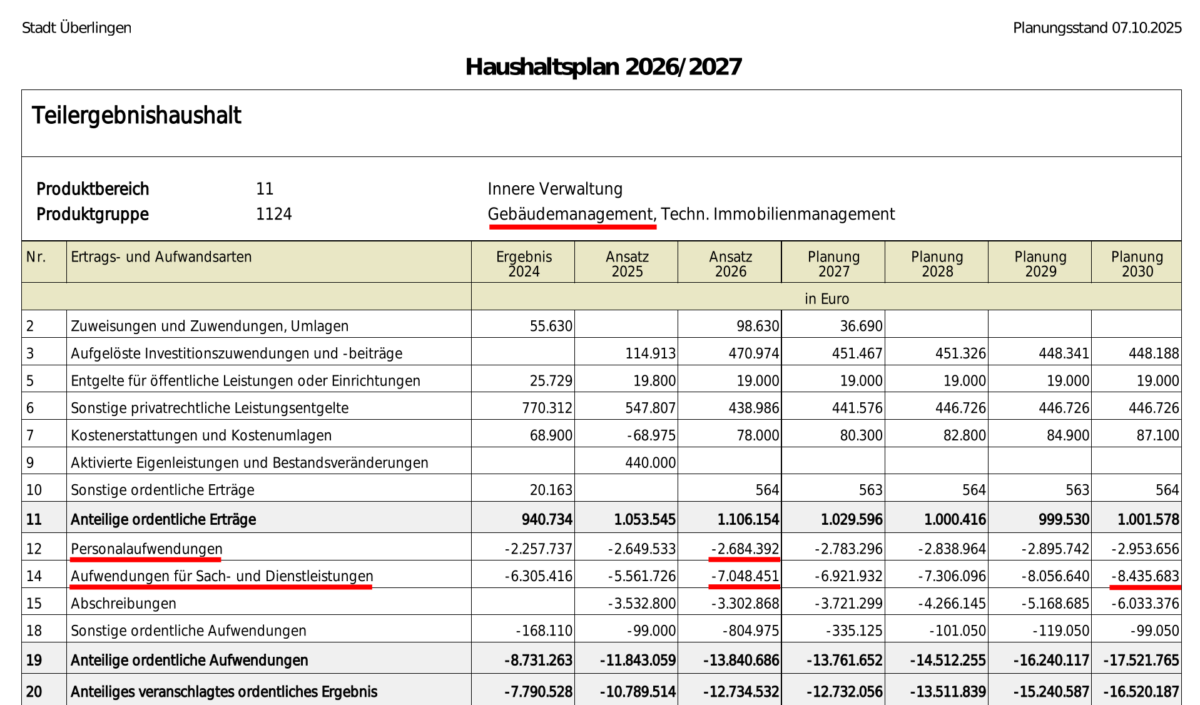Click the underlined "Personalaufwendungen" row label
The image size is (1200, 705).
point(146,549)
